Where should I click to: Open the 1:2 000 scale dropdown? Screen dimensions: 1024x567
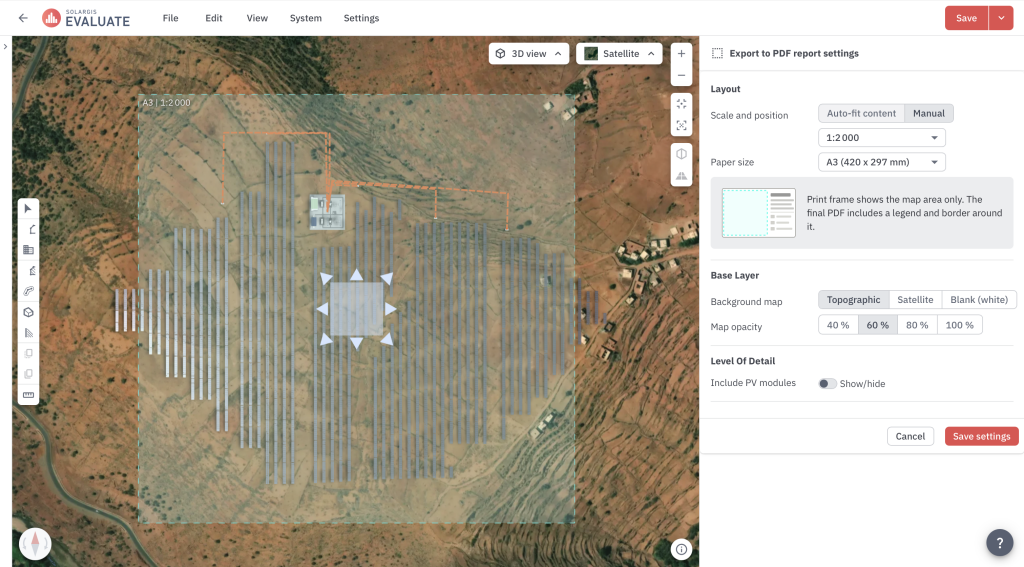point(882,137)
